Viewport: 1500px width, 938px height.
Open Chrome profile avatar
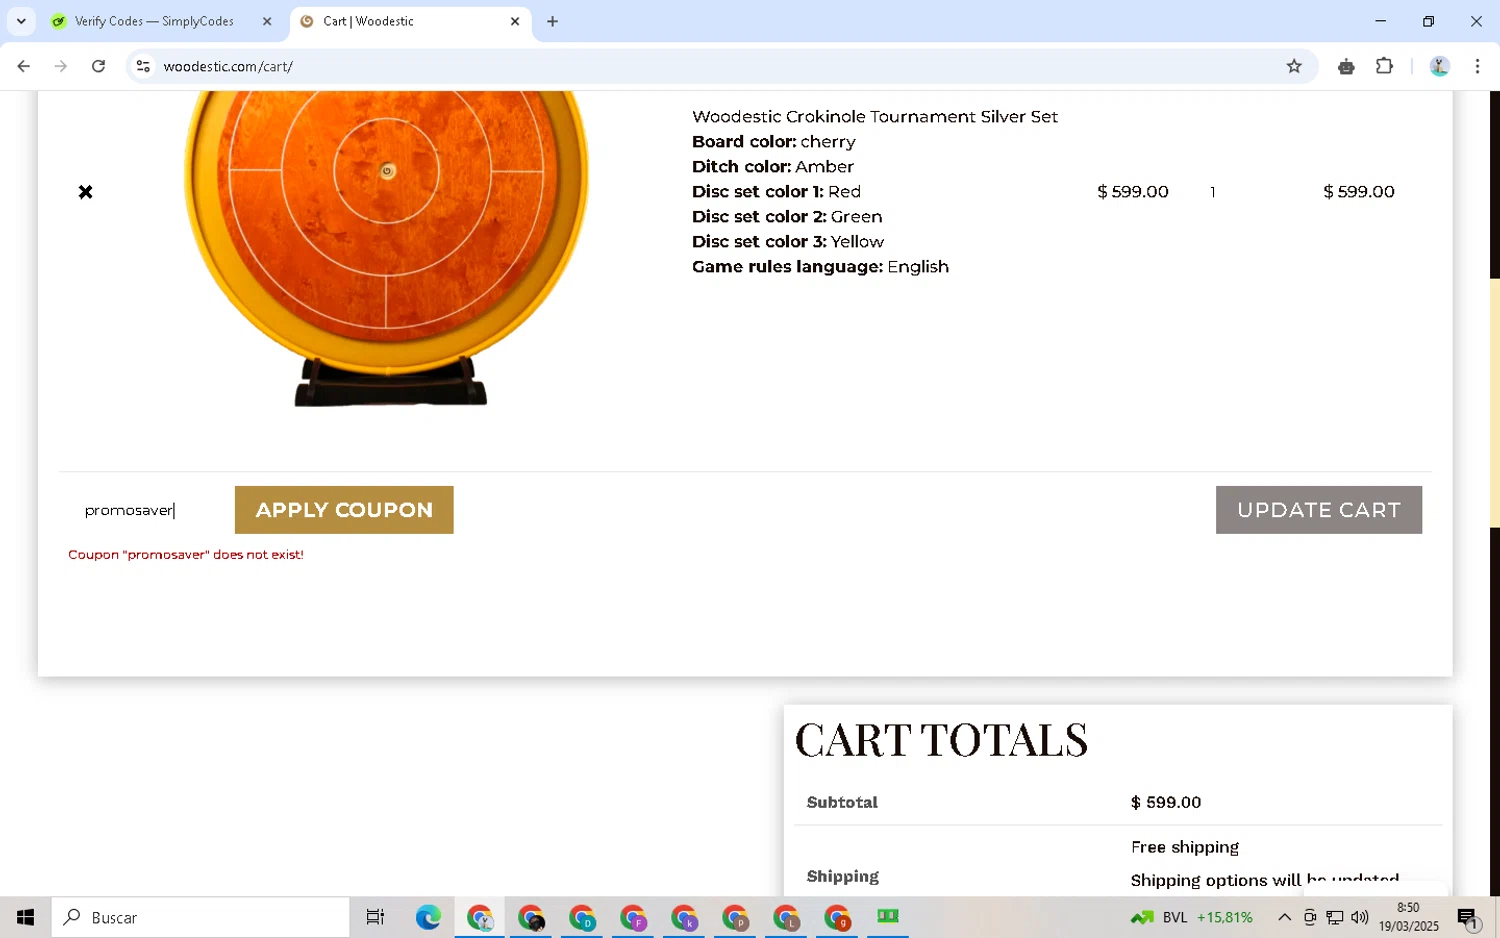[1440, 66]
